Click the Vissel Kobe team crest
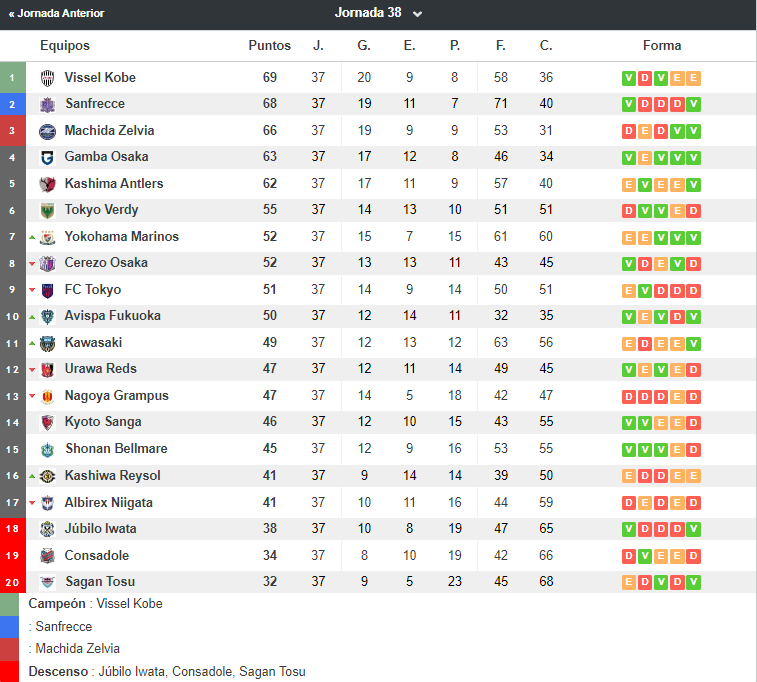757x682 pixels. click(47, 78)
